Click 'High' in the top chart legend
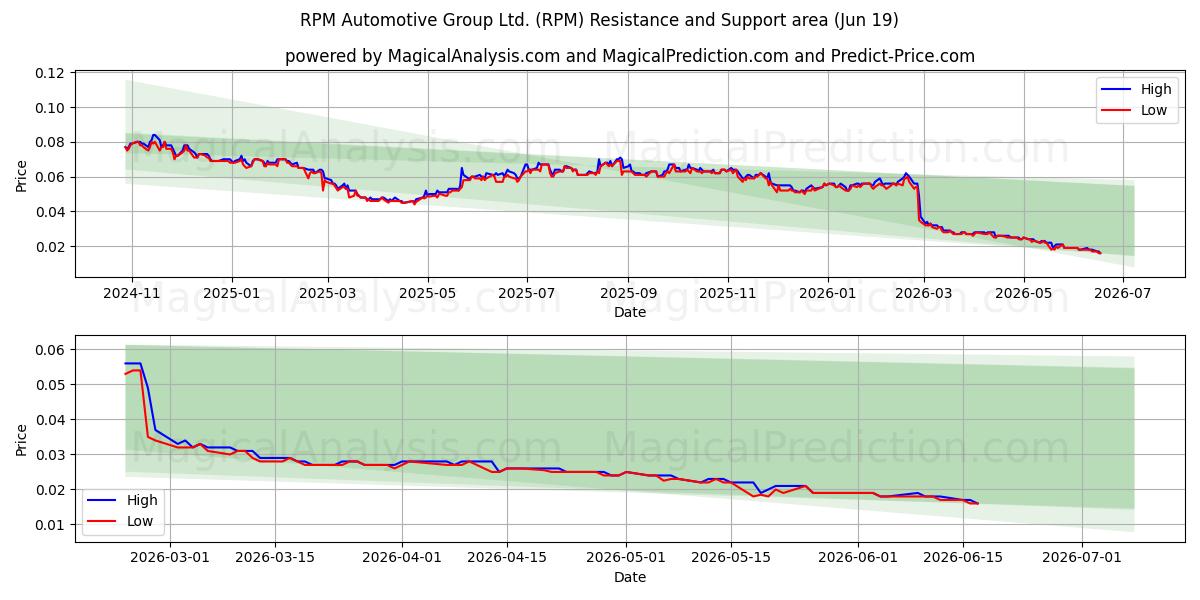Screen dimensions: 1200x600 pyautogui.click(x=1156, y=89)
